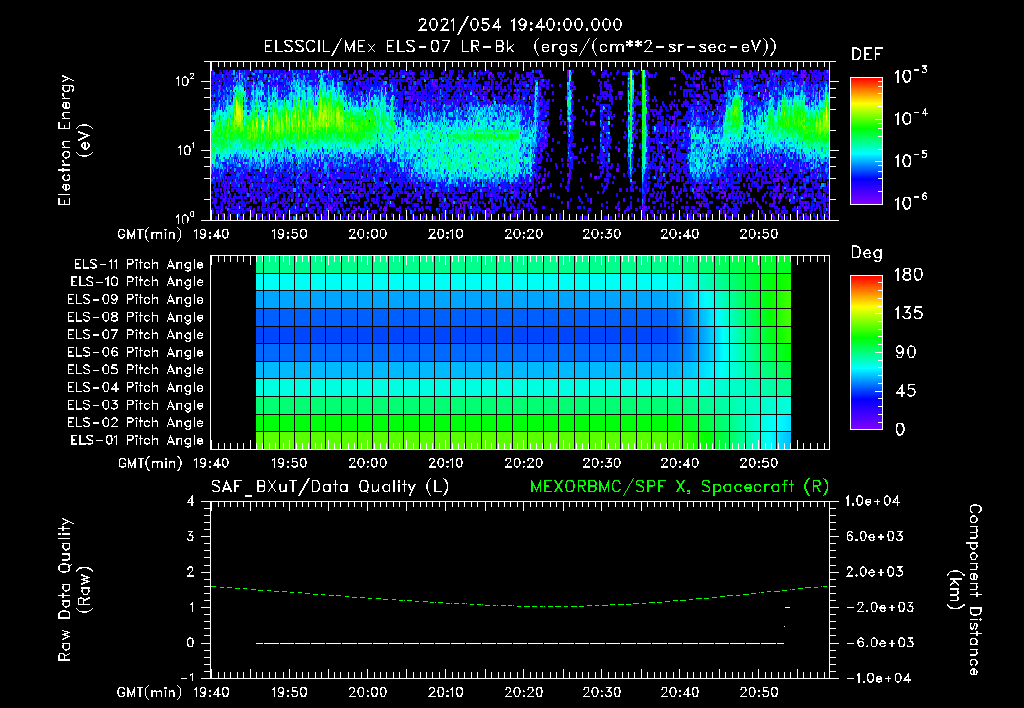Click GMT(min) label under the data quality panel
The height and width of the screenshot is (708, 1024).
150,692
